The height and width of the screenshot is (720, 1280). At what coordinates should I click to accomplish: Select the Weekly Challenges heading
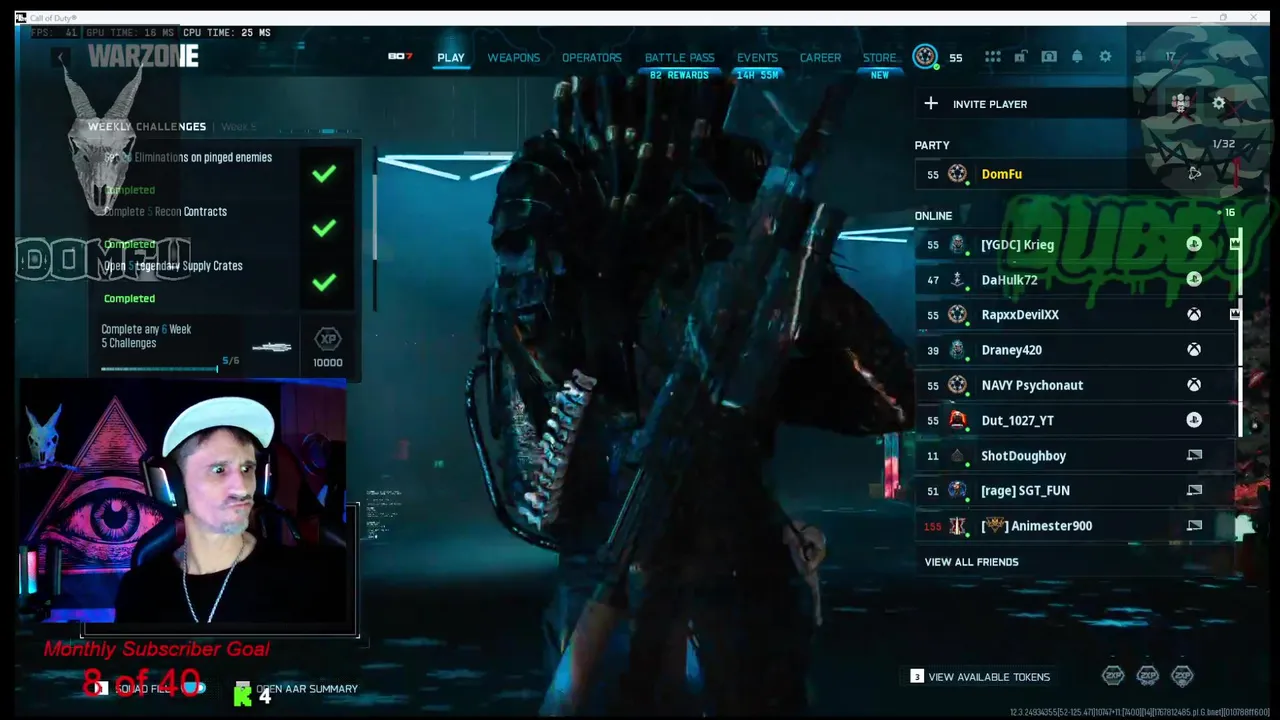click(x=147, y=127)
